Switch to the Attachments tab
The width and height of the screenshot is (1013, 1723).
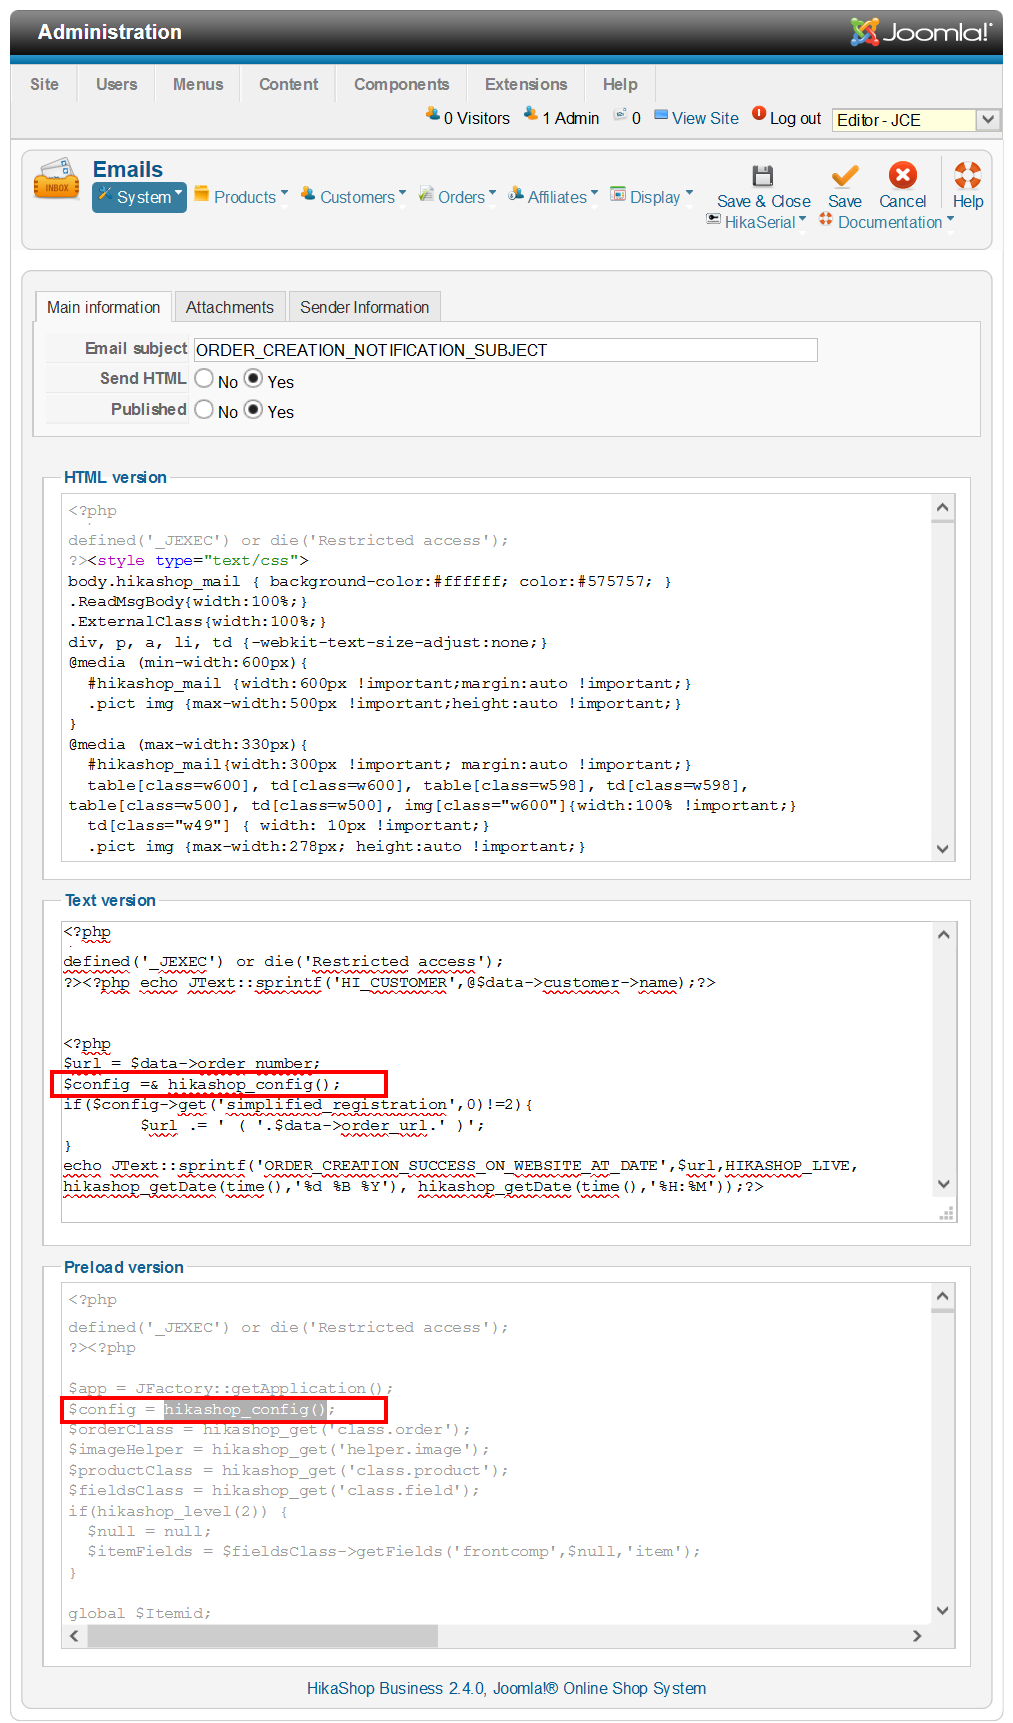[x=229, y=307]
